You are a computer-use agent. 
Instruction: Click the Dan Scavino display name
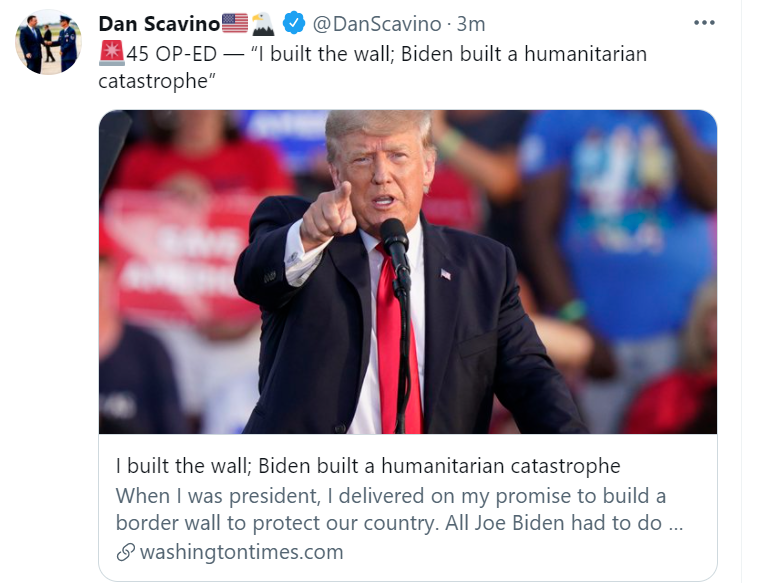[159, 24]
